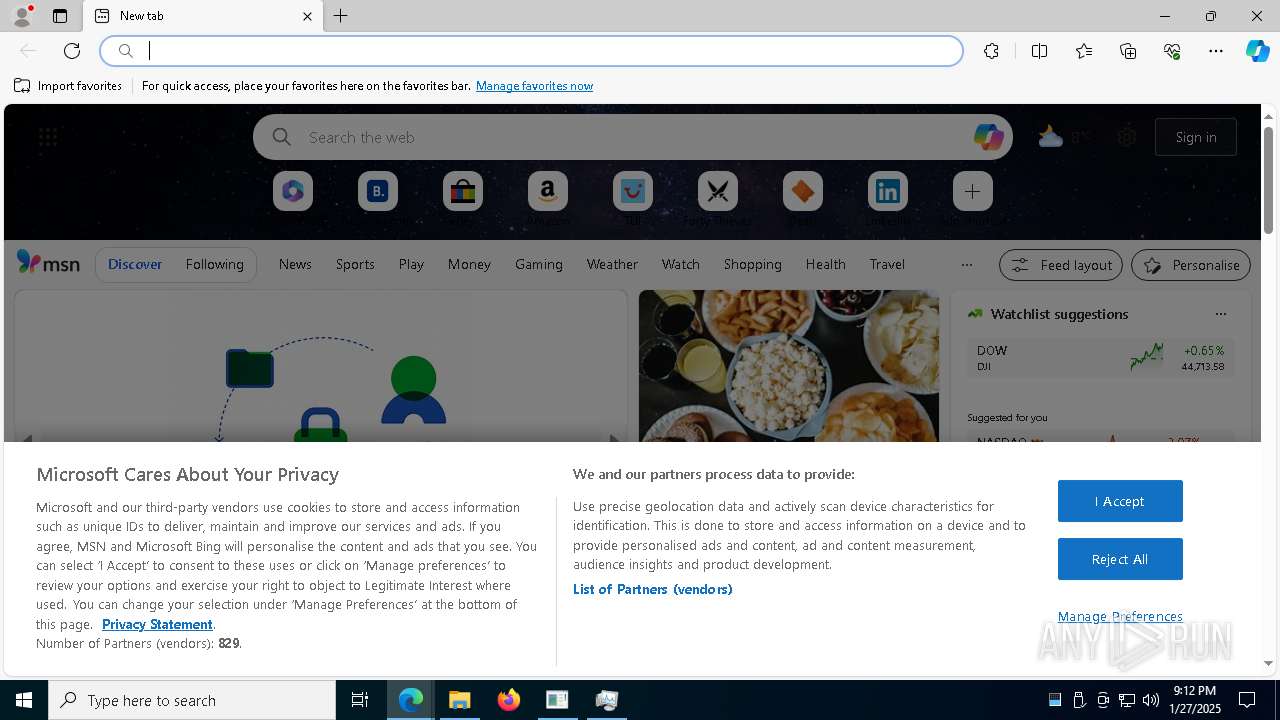Open a new tab with plus button

(341, 16)
